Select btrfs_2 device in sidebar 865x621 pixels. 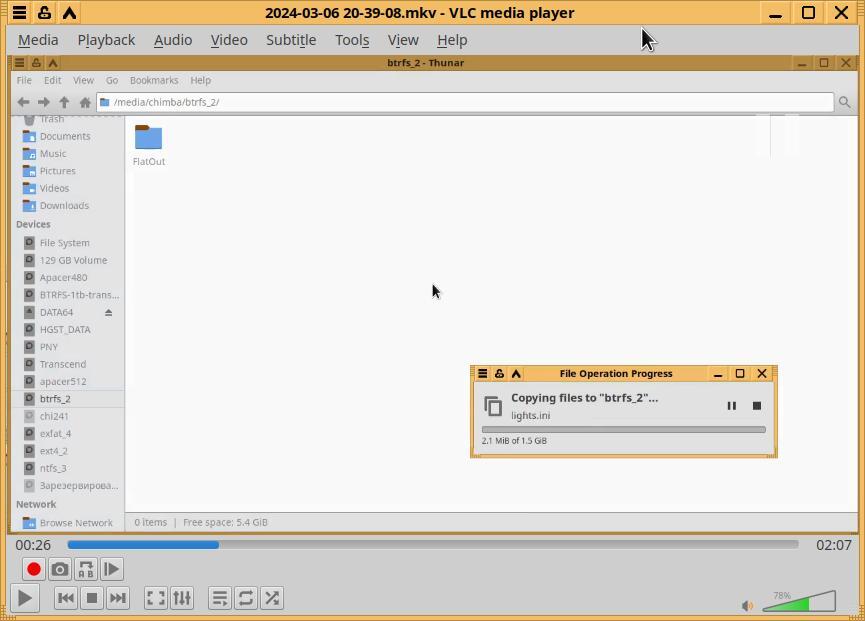[x=55, y=399]
